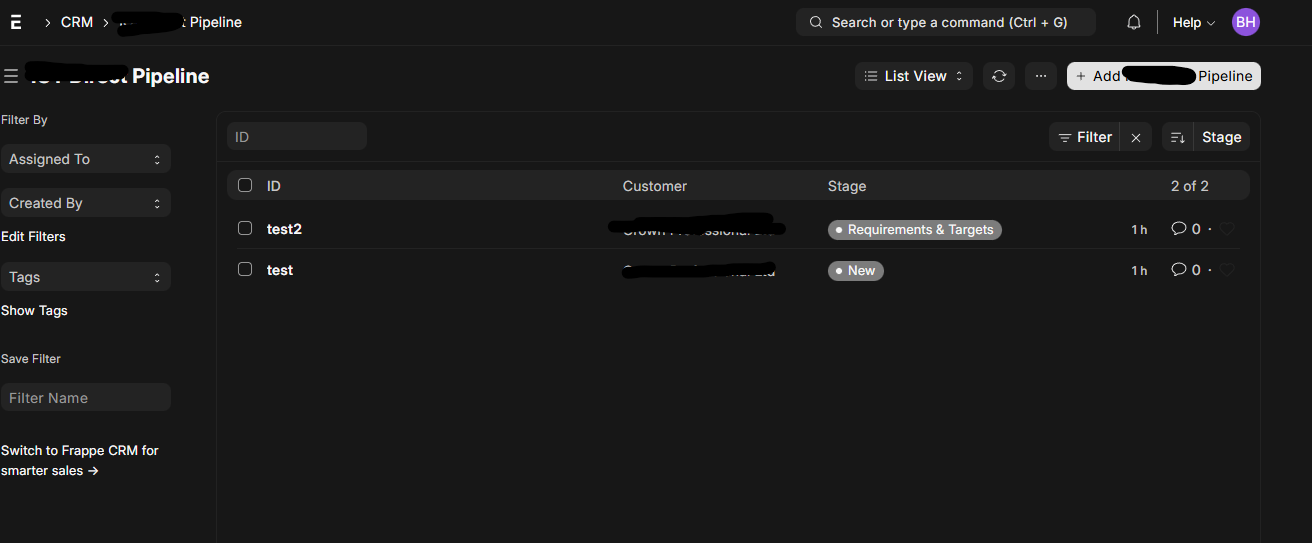Open the List View switcher dropdown
The height and width of the screenshot is (543, 1312).
pos(914,76)
